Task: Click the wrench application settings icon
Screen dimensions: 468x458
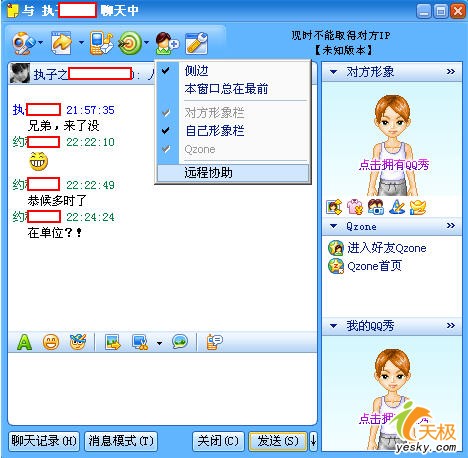Action: pos(197,43)
